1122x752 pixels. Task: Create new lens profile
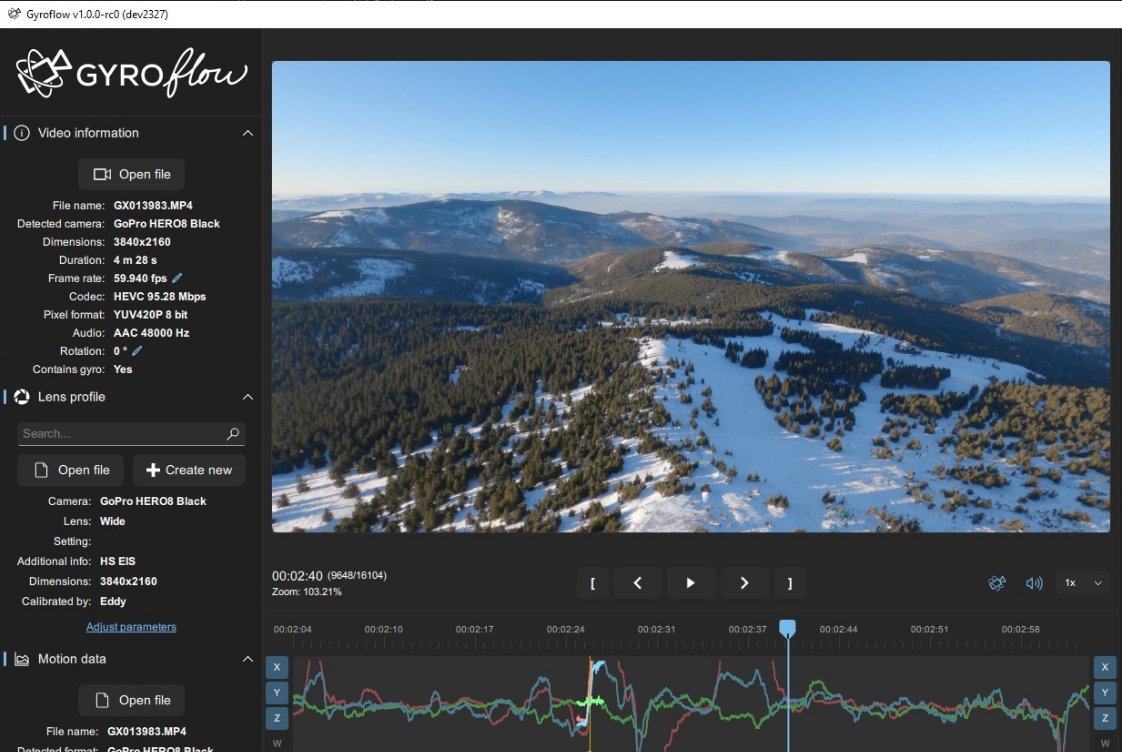[189, 470]
